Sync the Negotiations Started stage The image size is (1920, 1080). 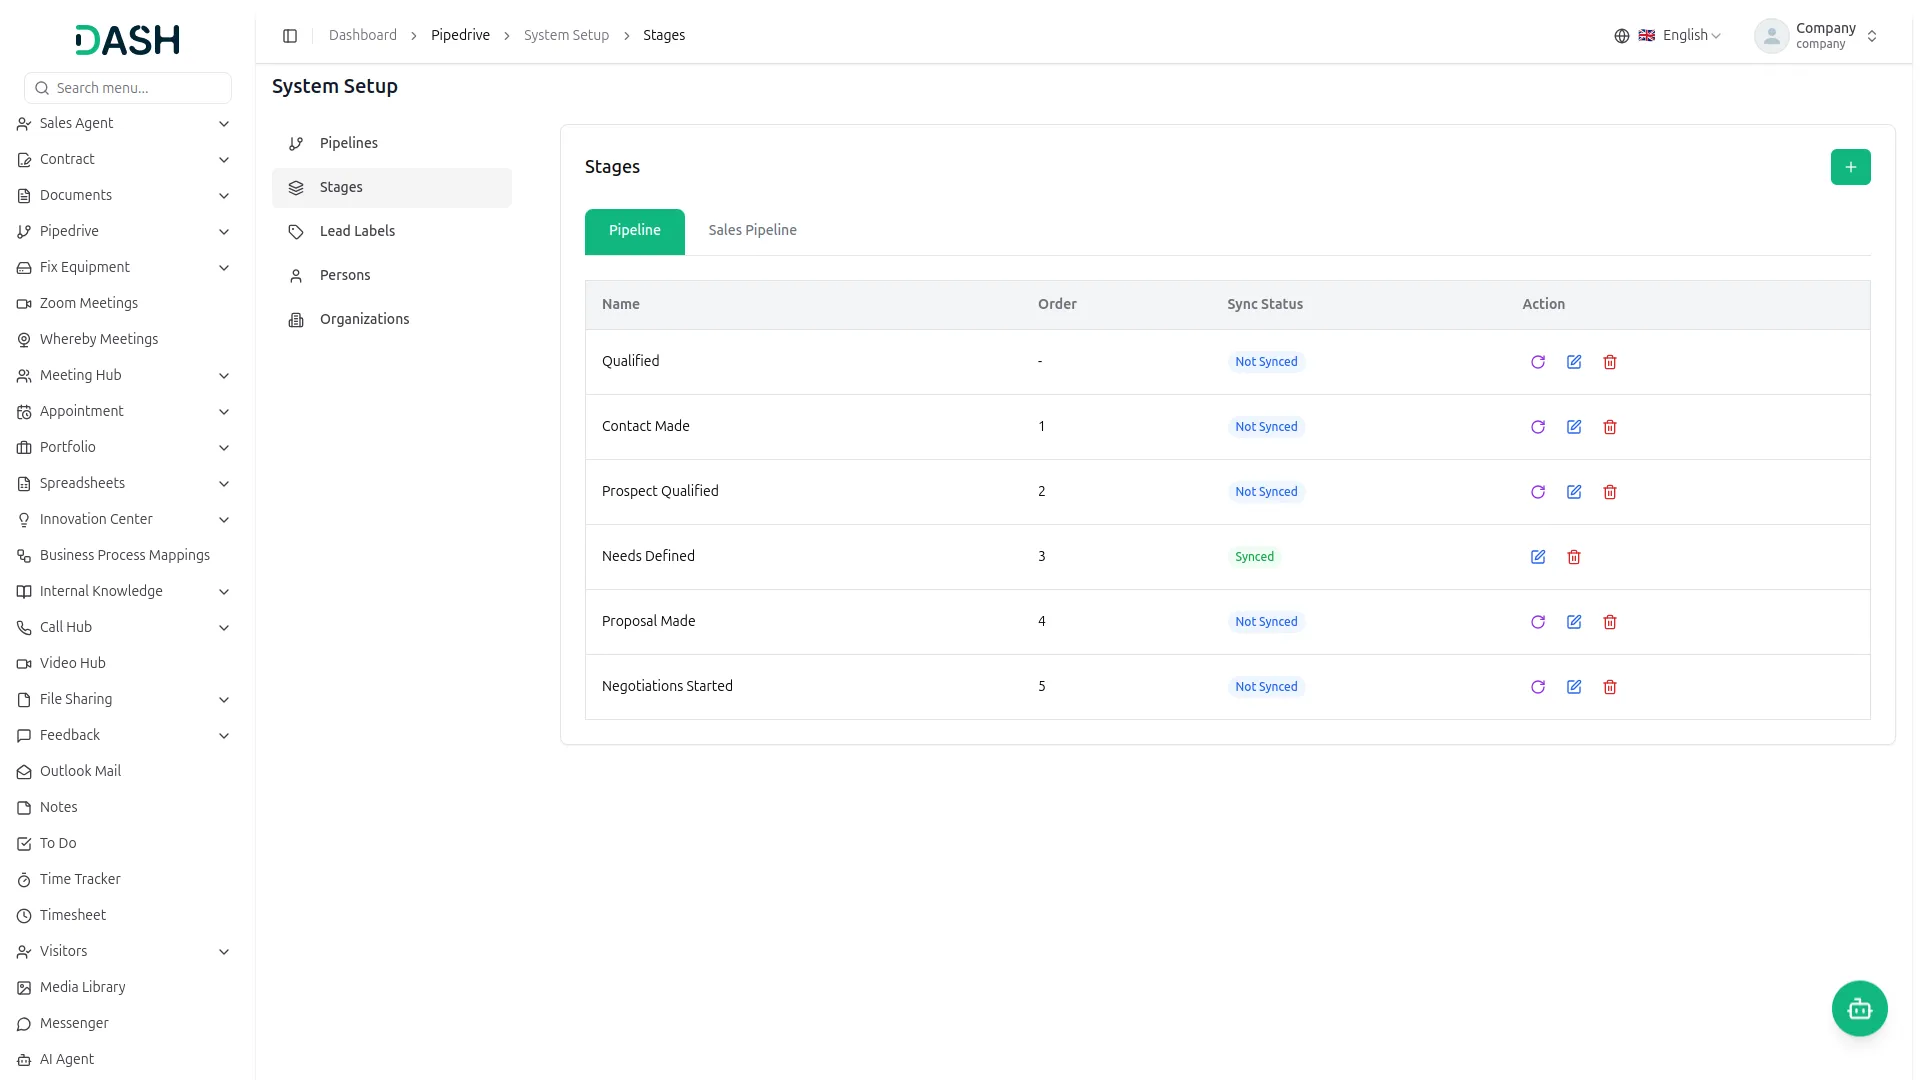(x=1538, y=687)
